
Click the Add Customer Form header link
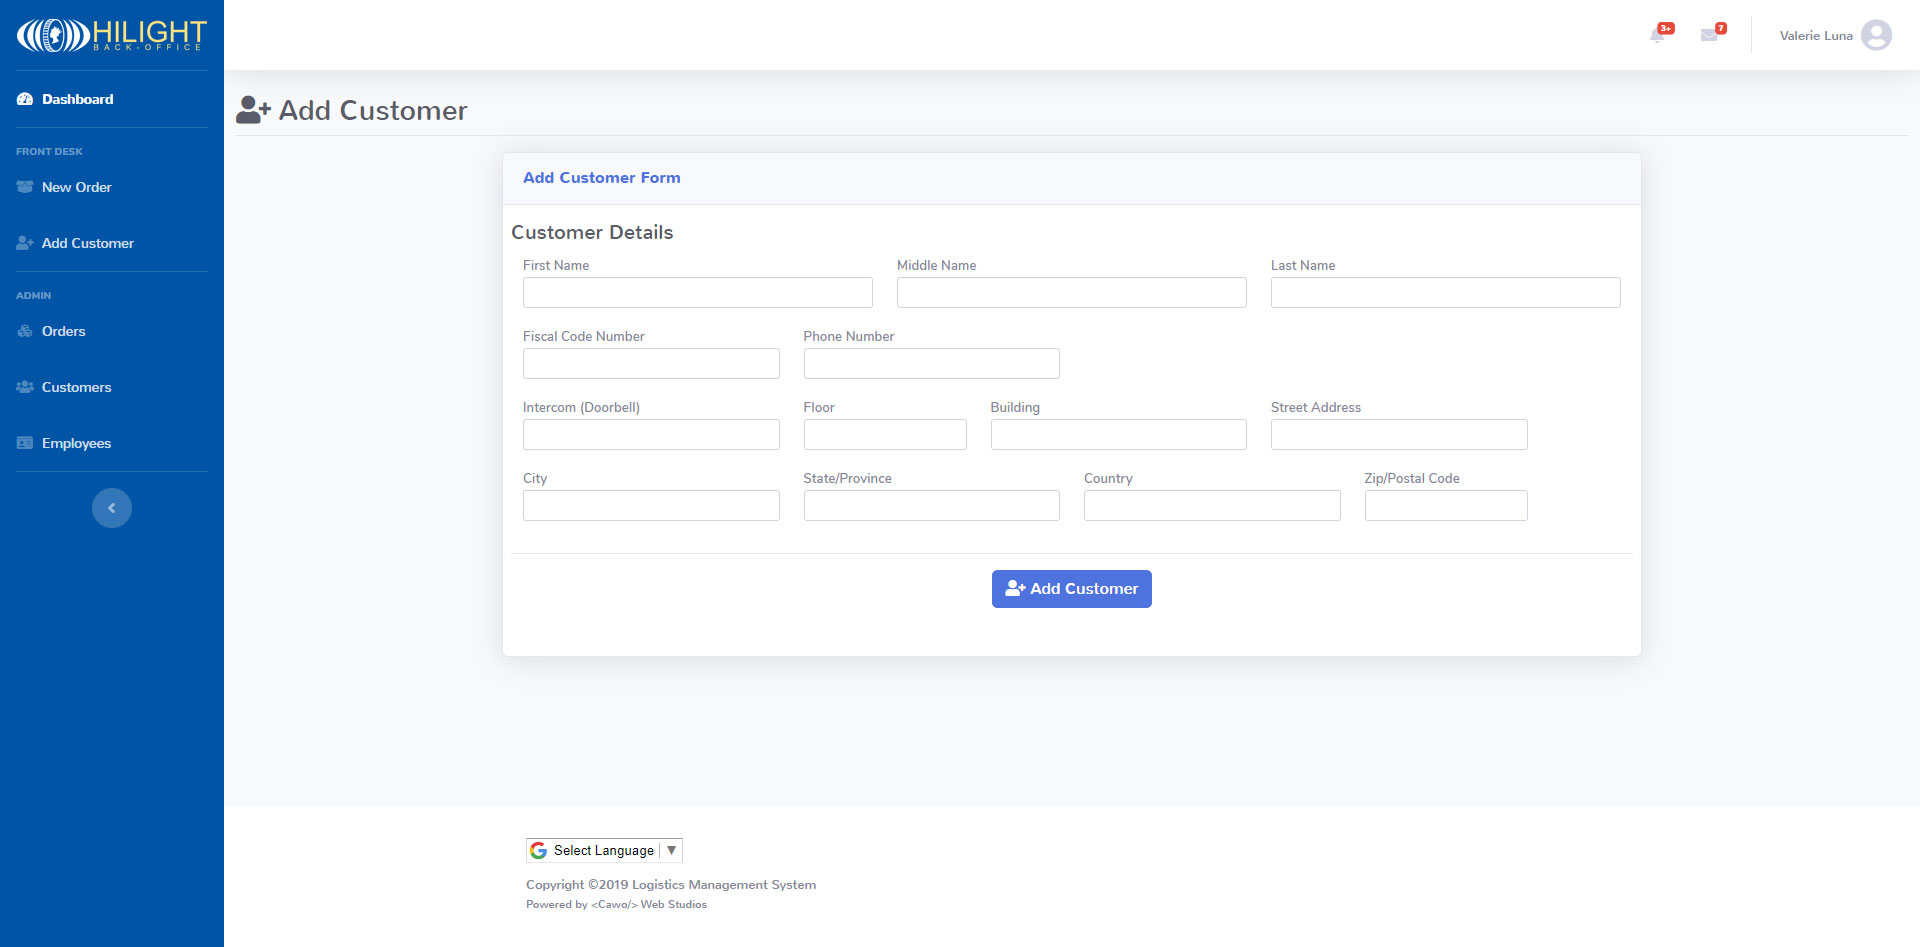601,178
